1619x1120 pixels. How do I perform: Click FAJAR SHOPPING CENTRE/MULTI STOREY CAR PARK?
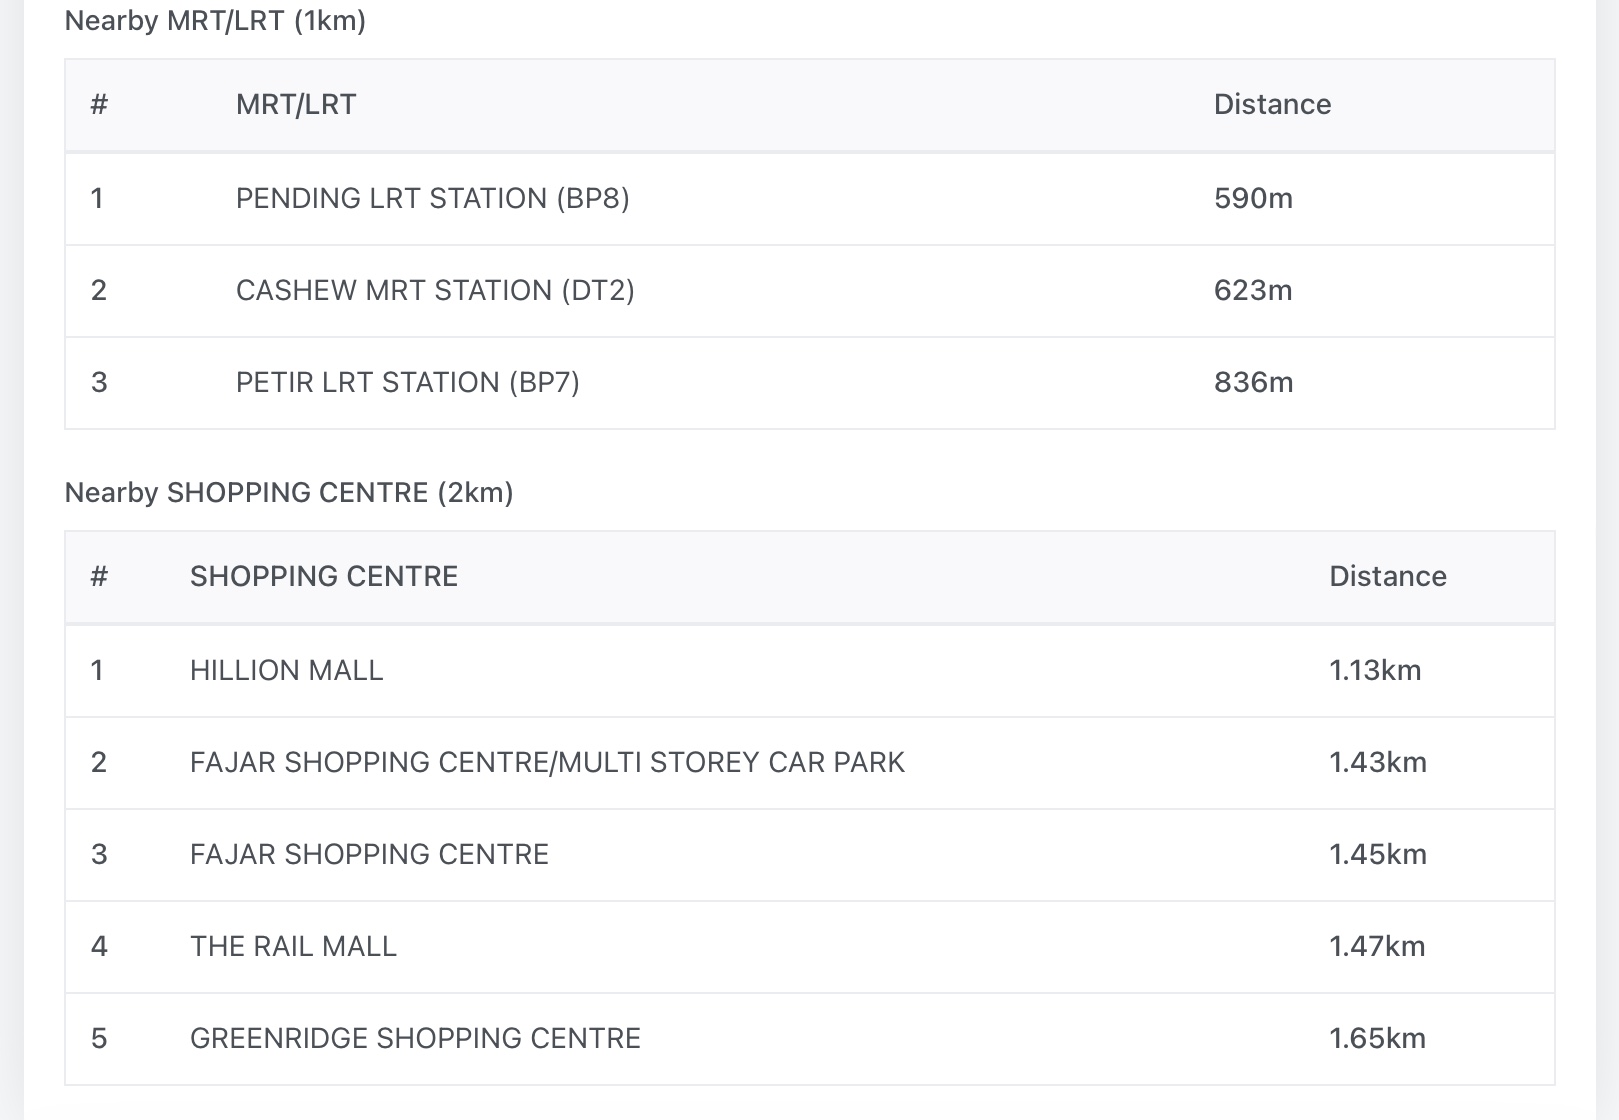tap(547, 762)
